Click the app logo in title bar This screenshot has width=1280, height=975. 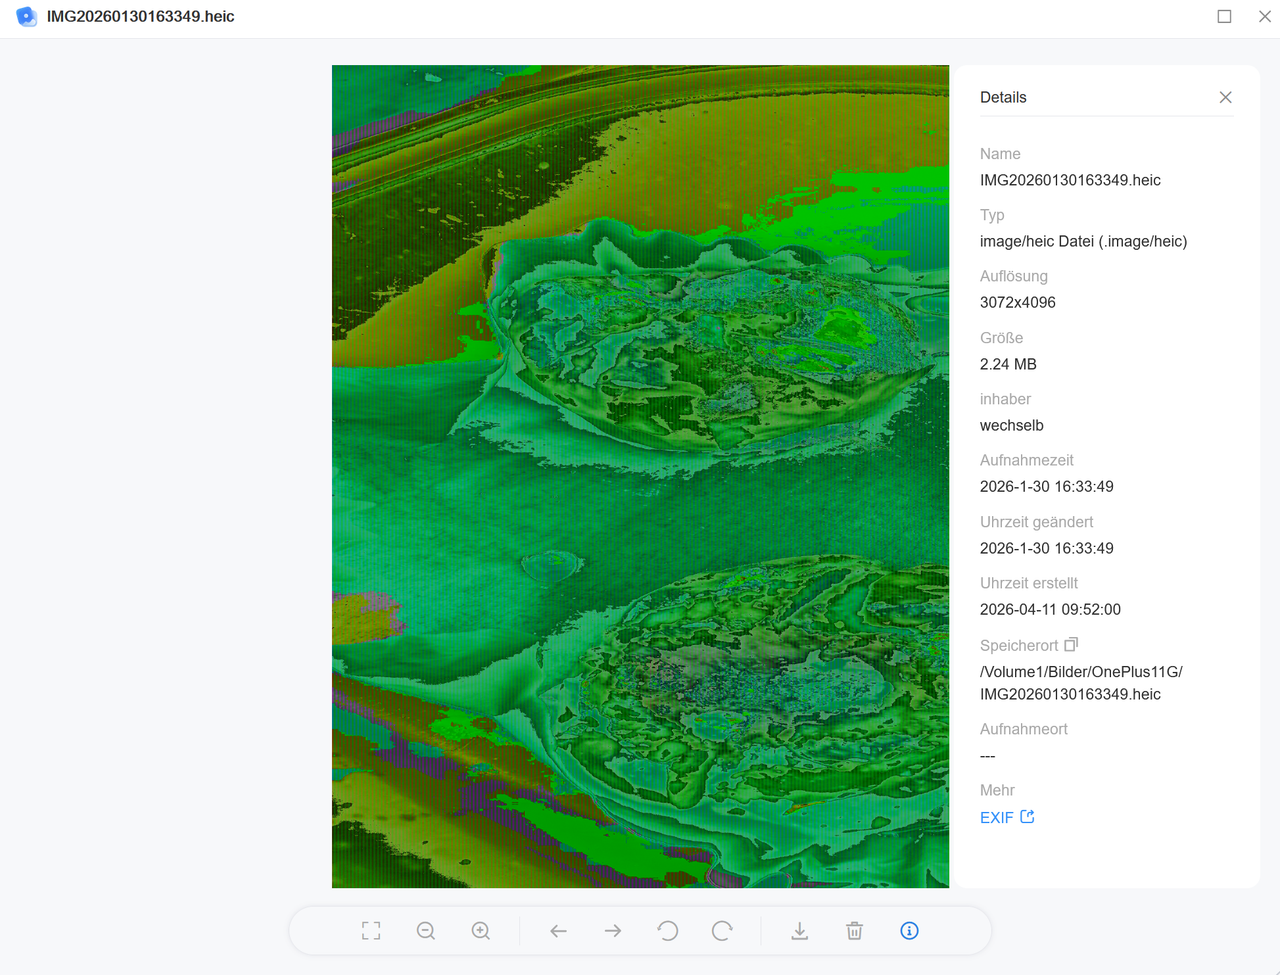click(27, 16)
